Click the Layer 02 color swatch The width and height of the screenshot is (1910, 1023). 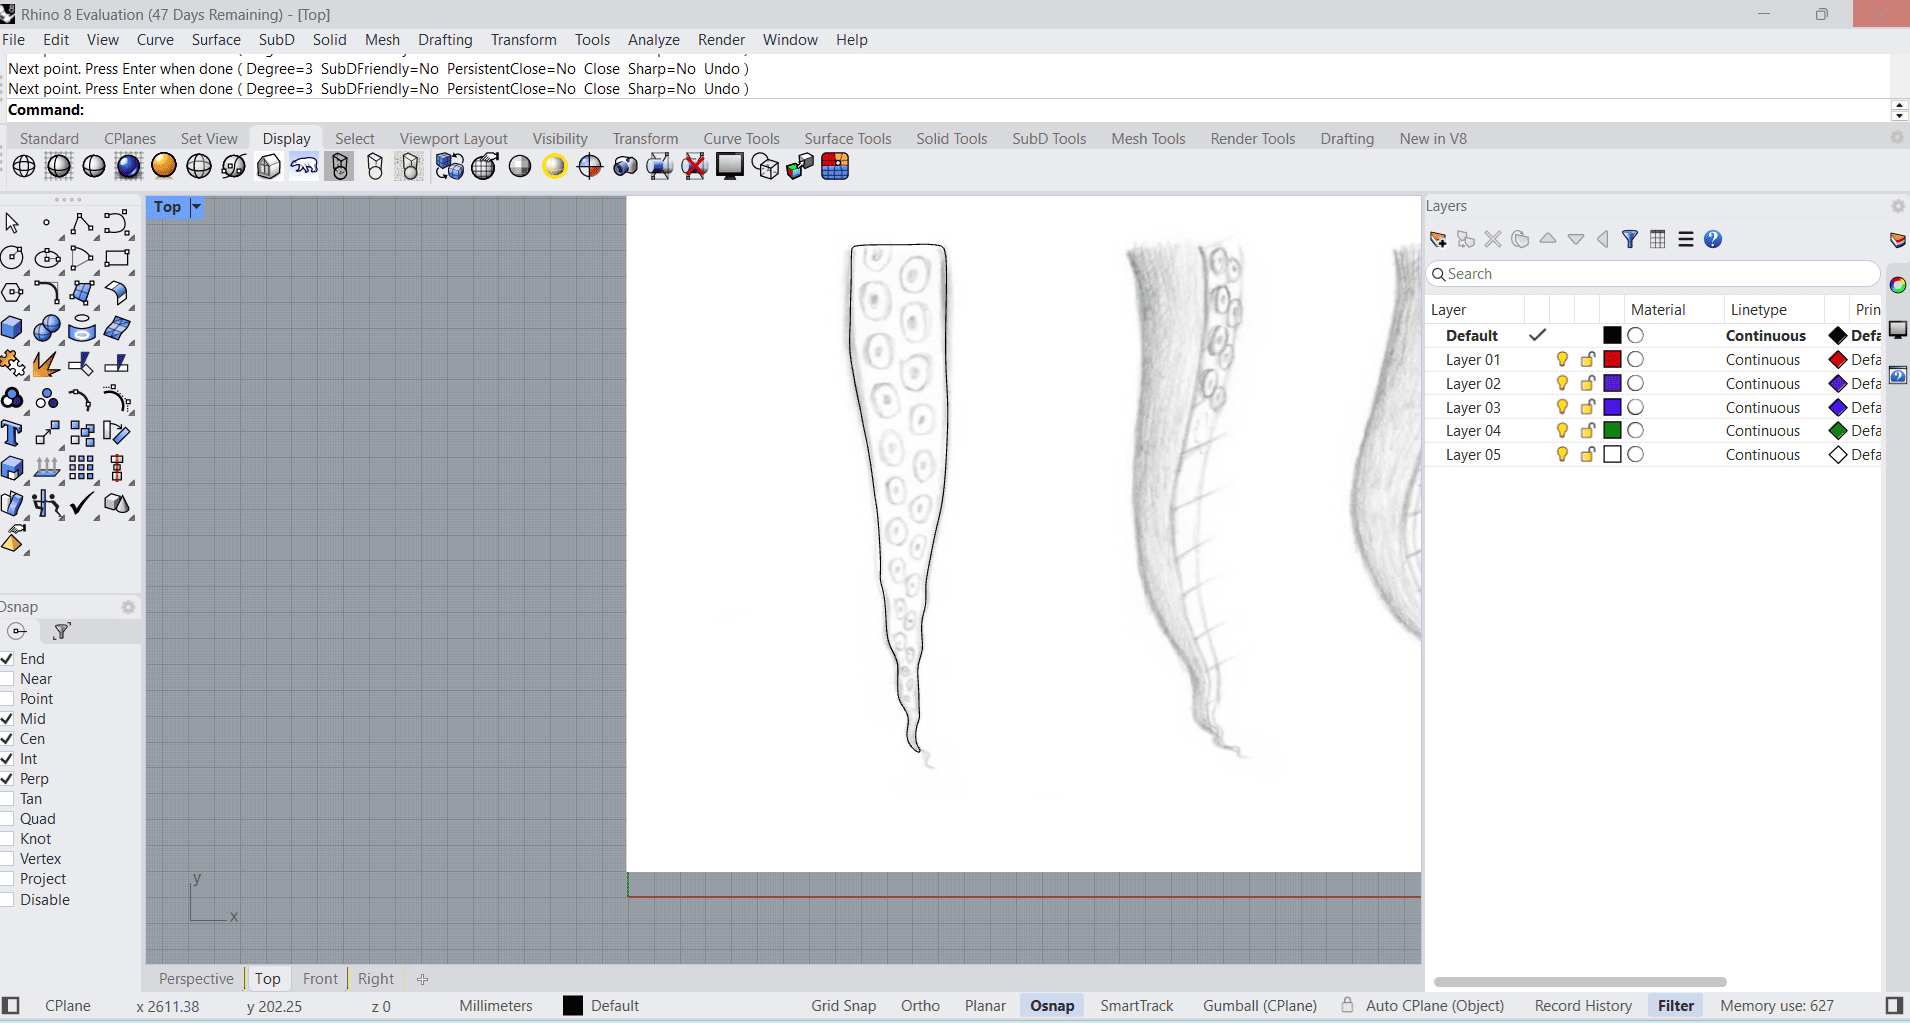pos(1612,383)
